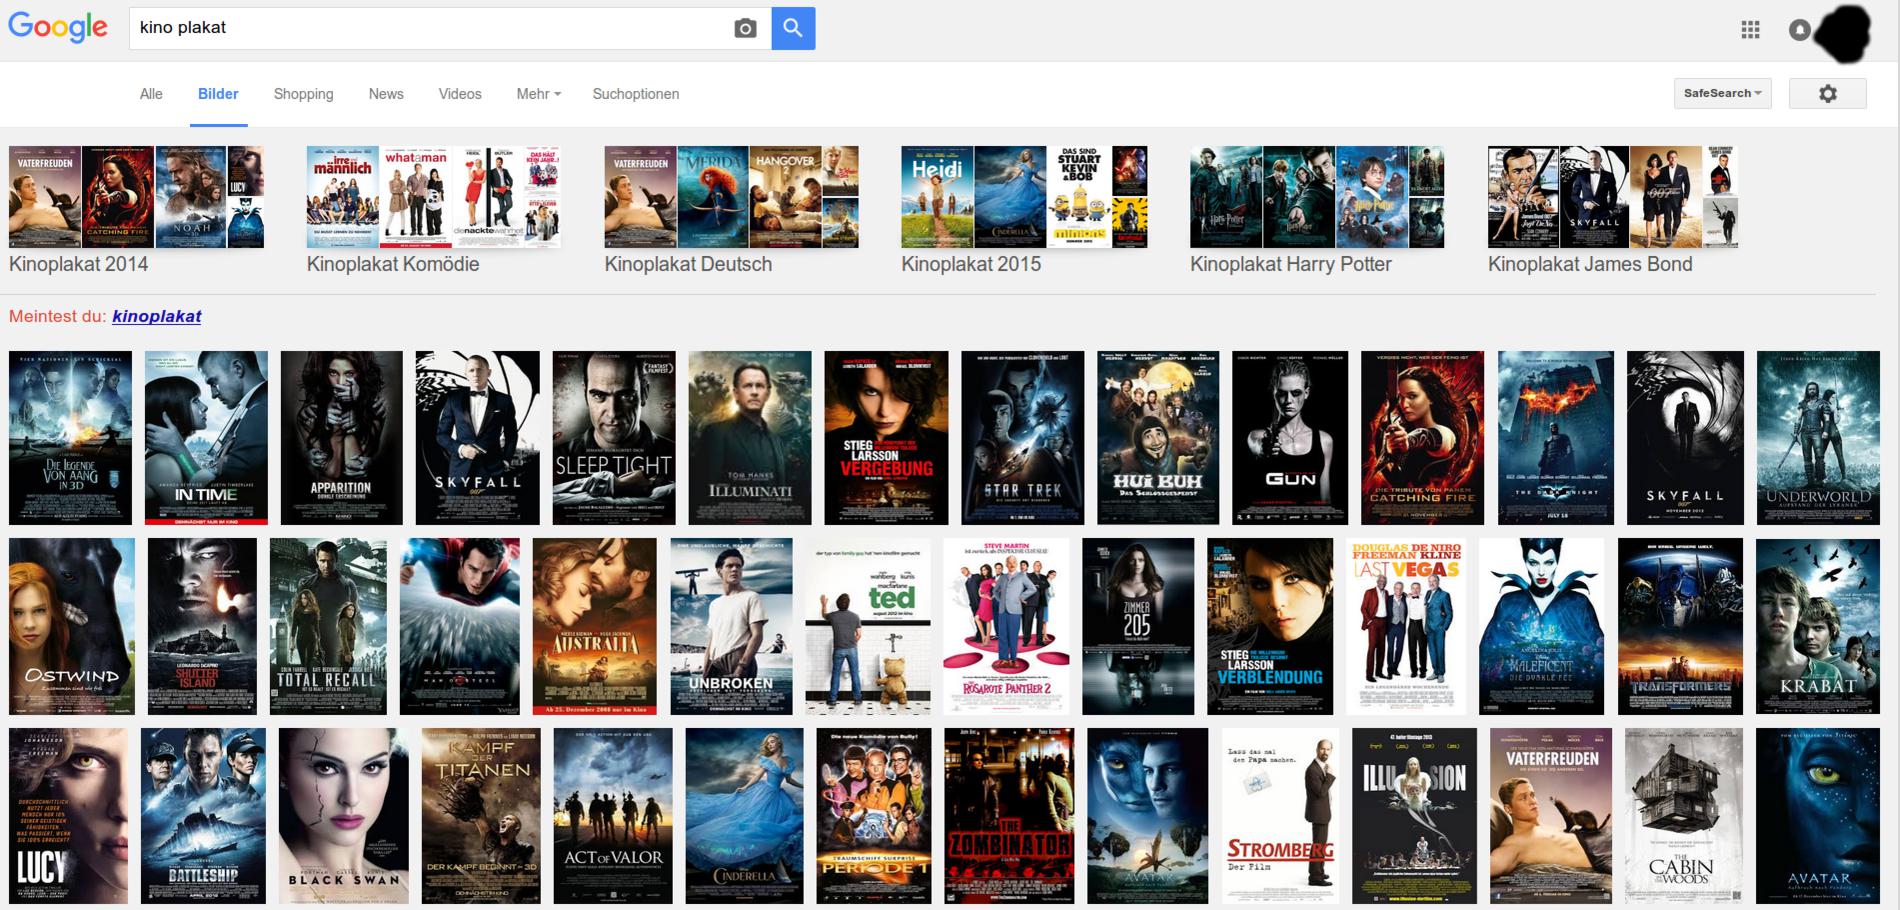
Task: Expand the Mehr menu
Action: point(538,94)
